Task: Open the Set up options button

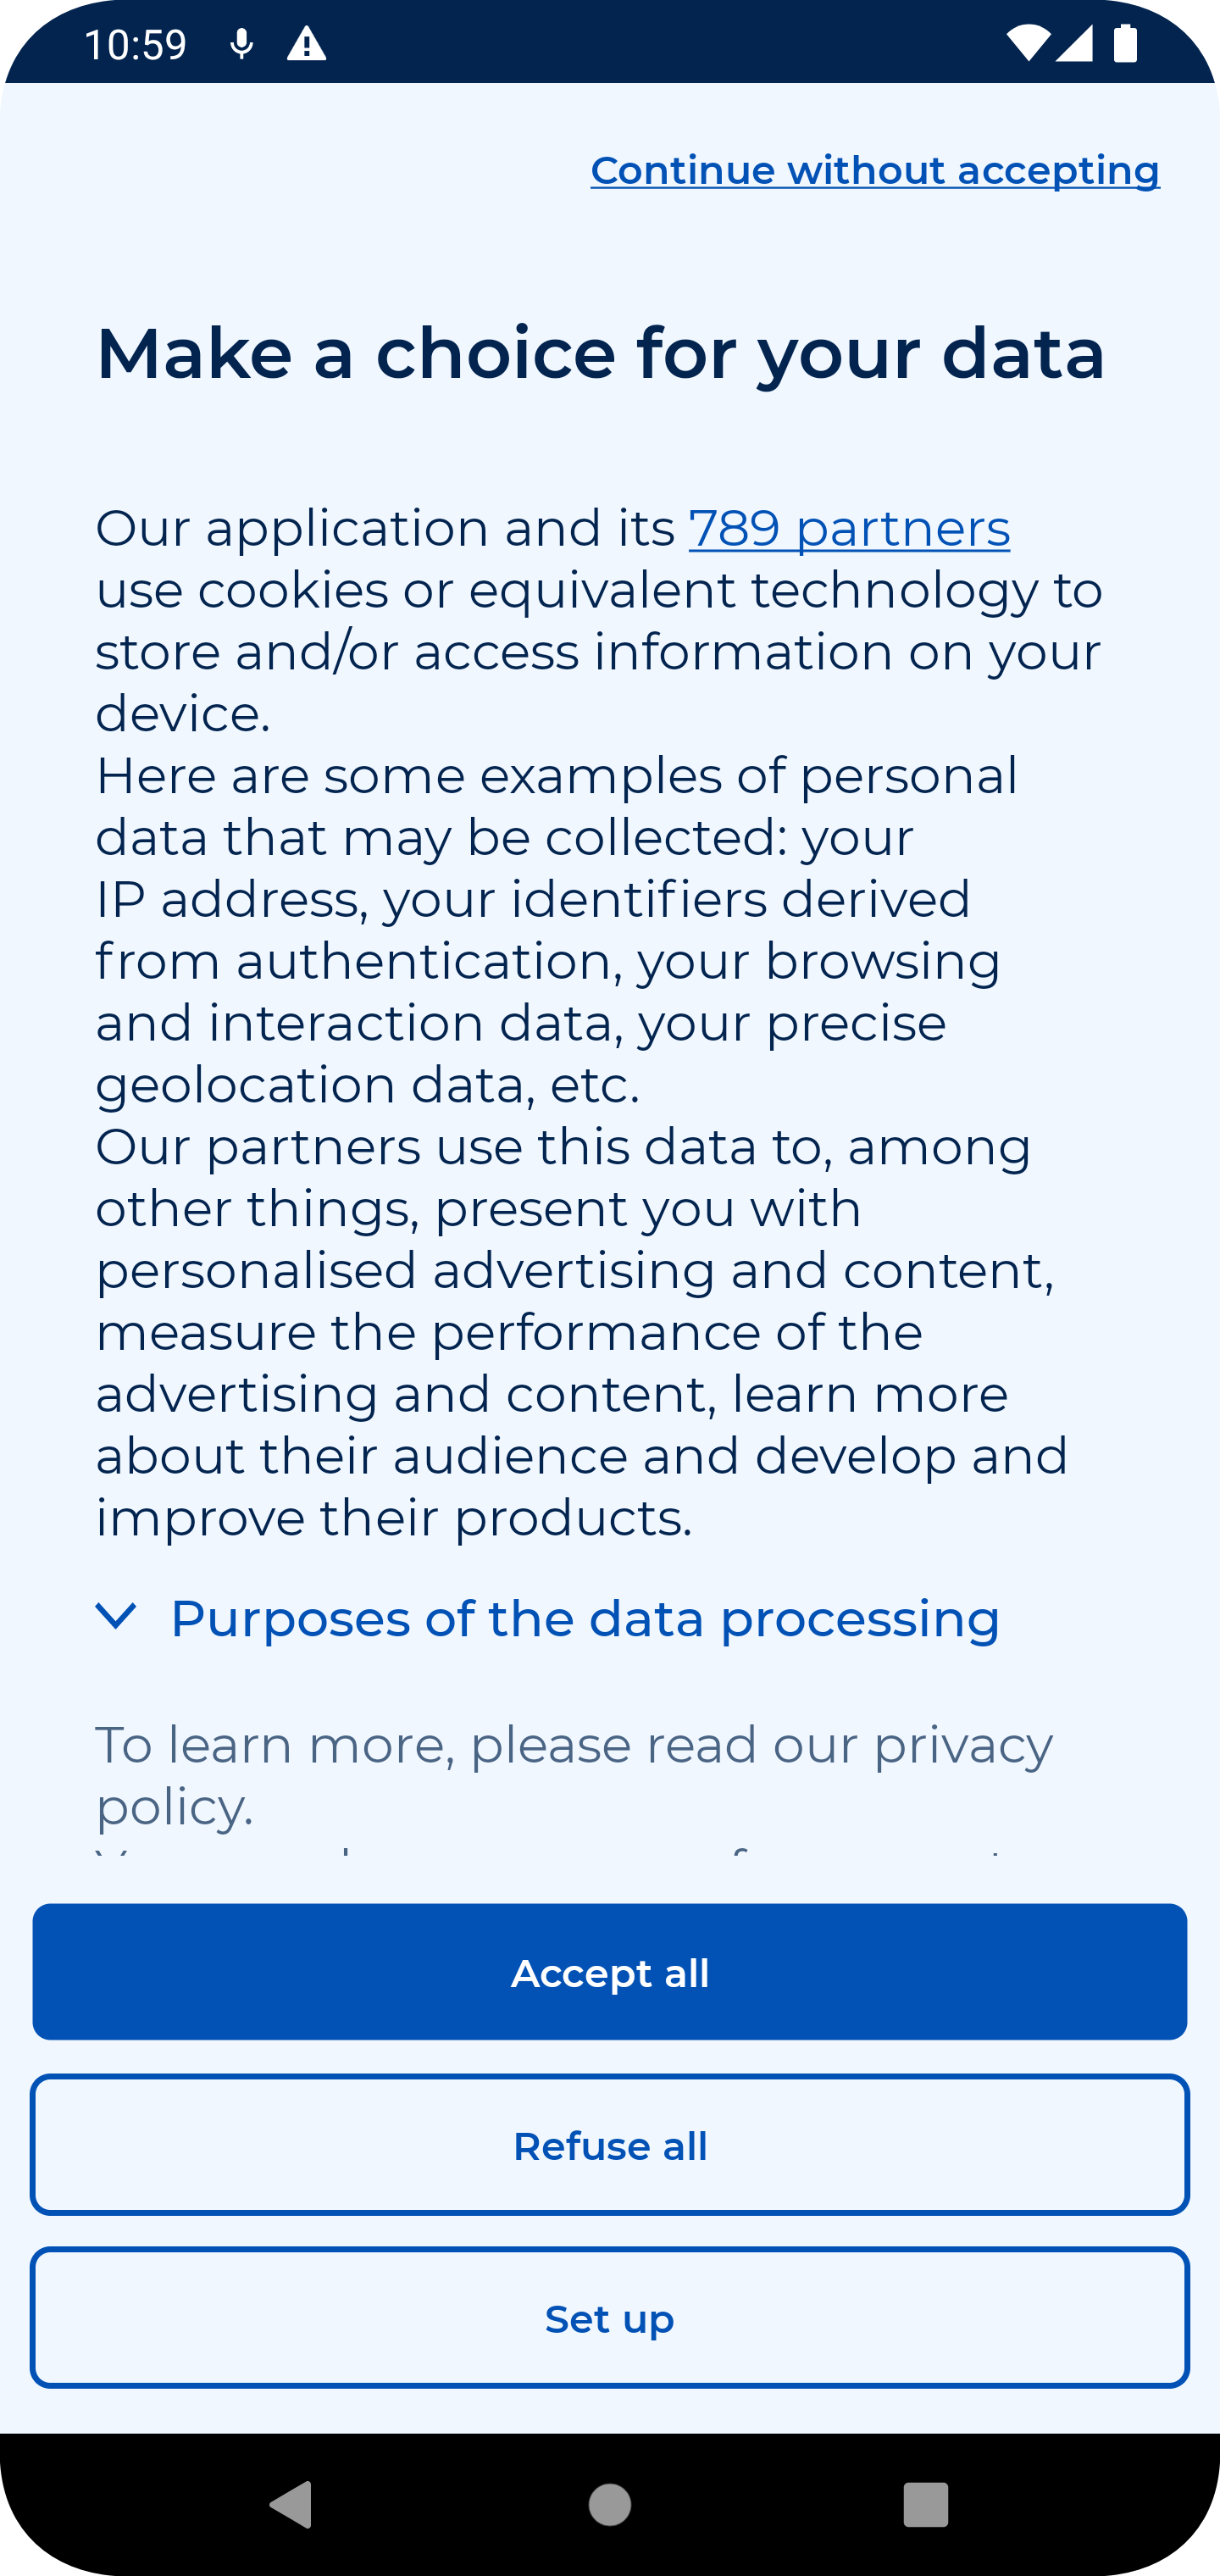Action: coord(610,2318)
